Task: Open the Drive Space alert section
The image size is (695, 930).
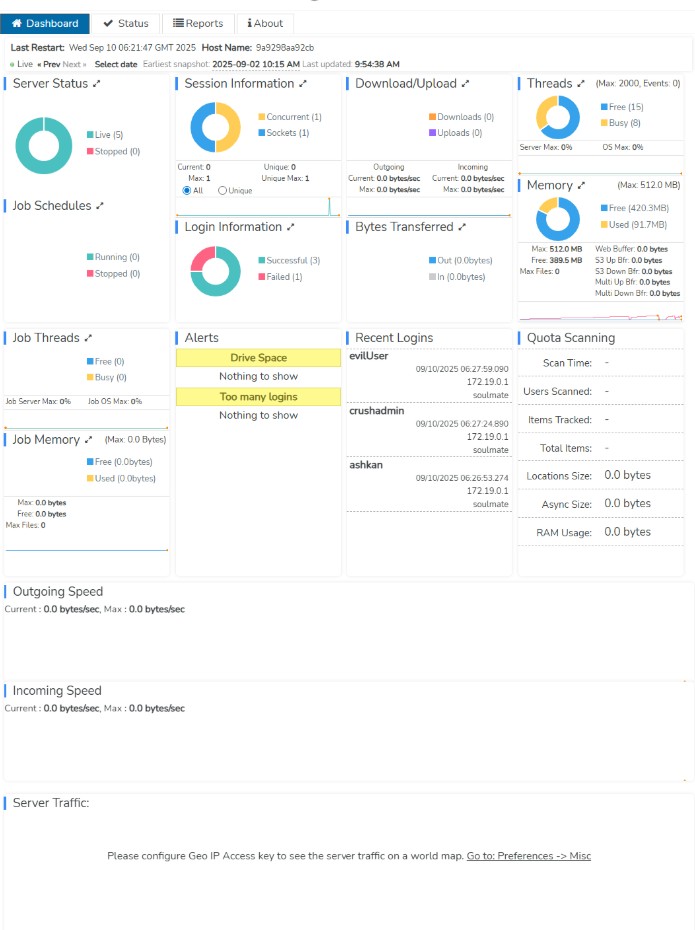Action: pos(258,358)
